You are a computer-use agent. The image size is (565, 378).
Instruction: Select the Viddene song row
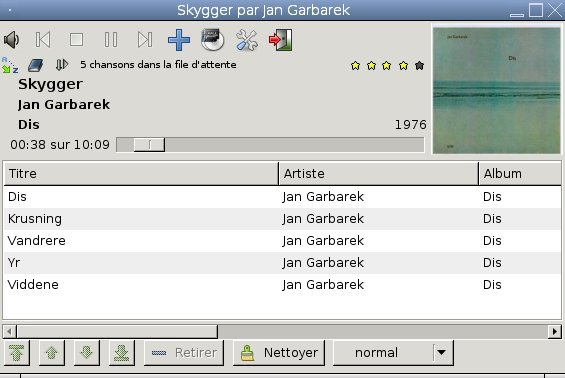[282, 285]
